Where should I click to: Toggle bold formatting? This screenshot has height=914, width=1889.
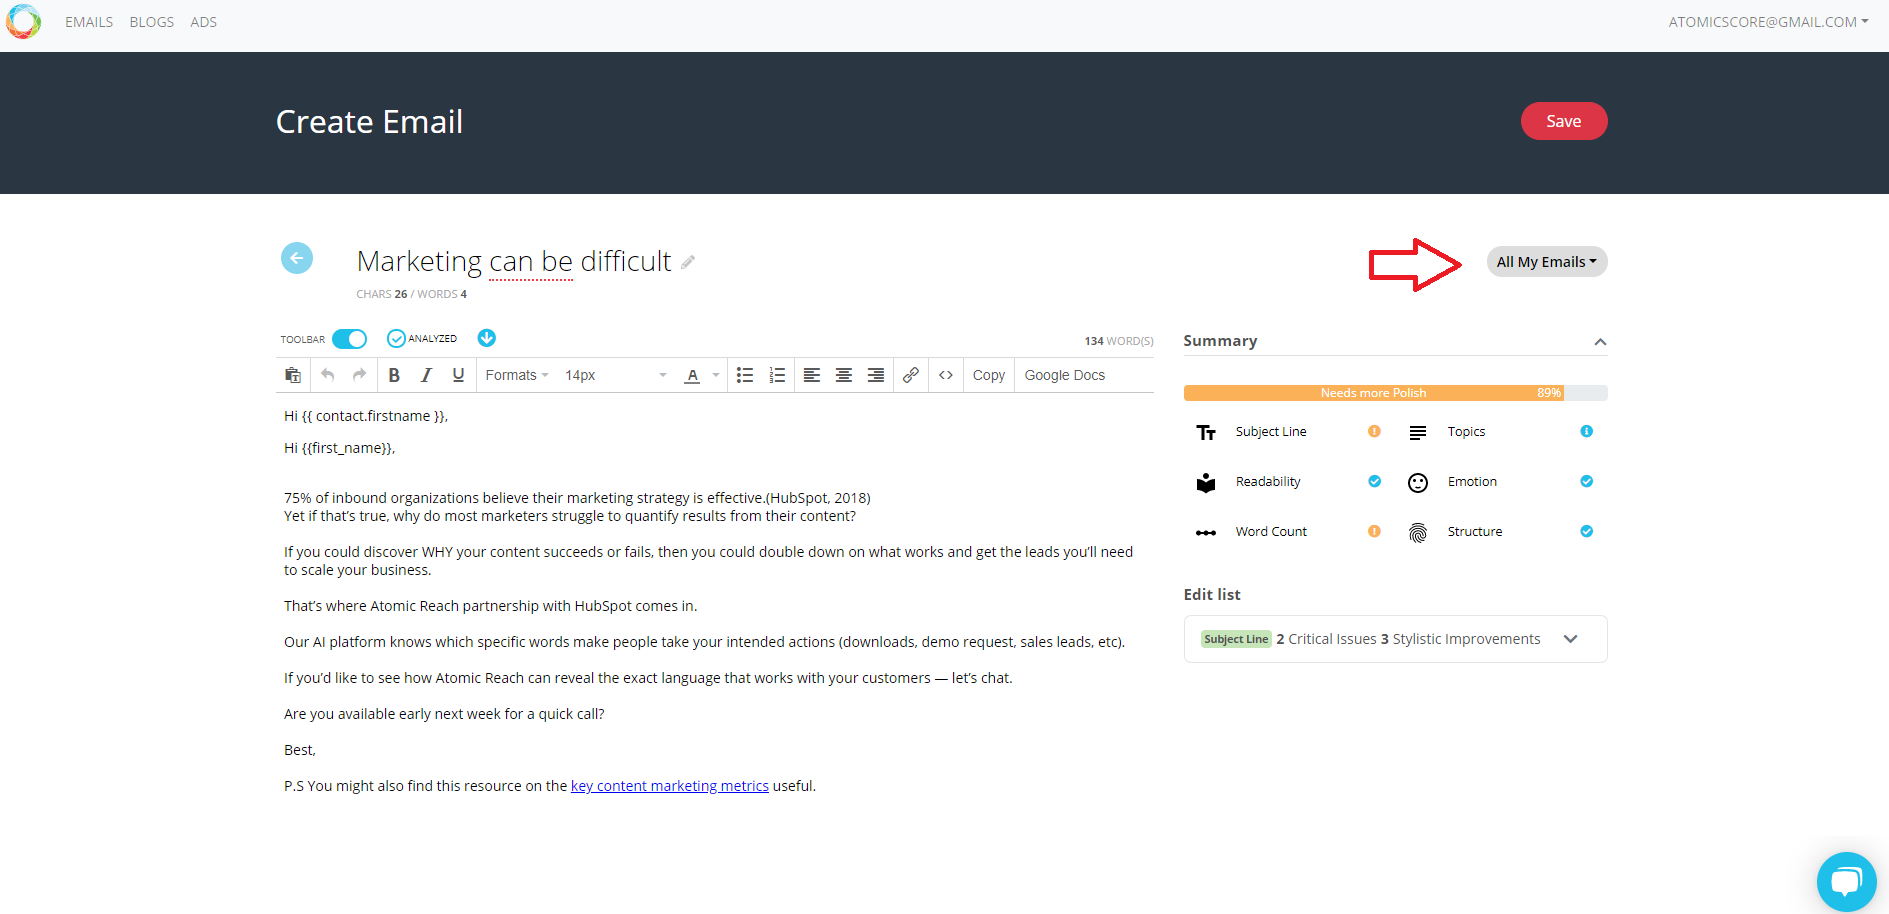[394, 375]
